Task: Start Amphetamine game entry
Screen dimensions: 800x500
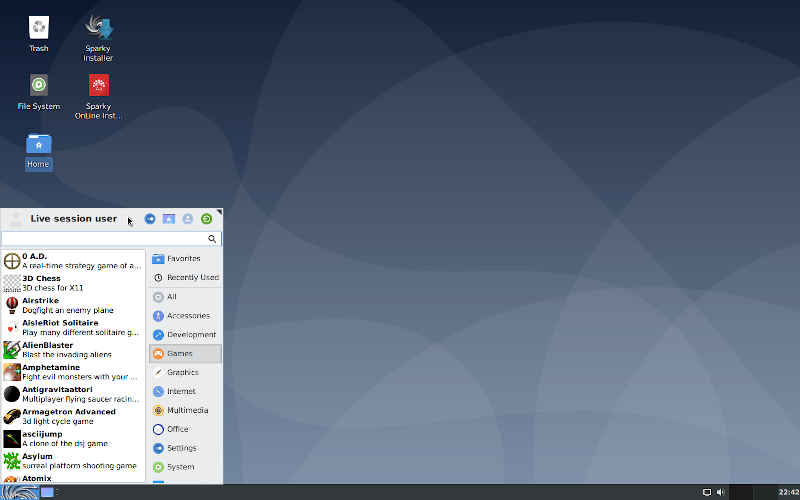Action: click(73, 372)
